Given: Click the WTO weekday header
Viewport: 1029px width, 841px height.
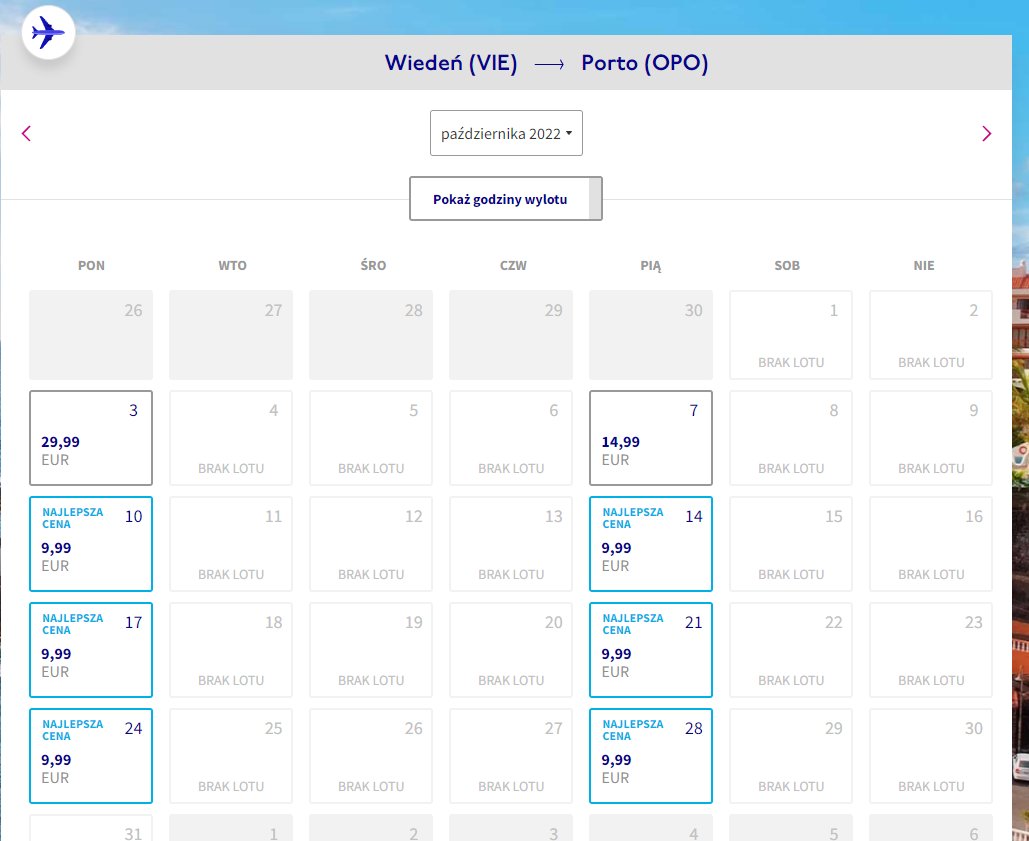Looking at the screenshot, I should [232, 266].
